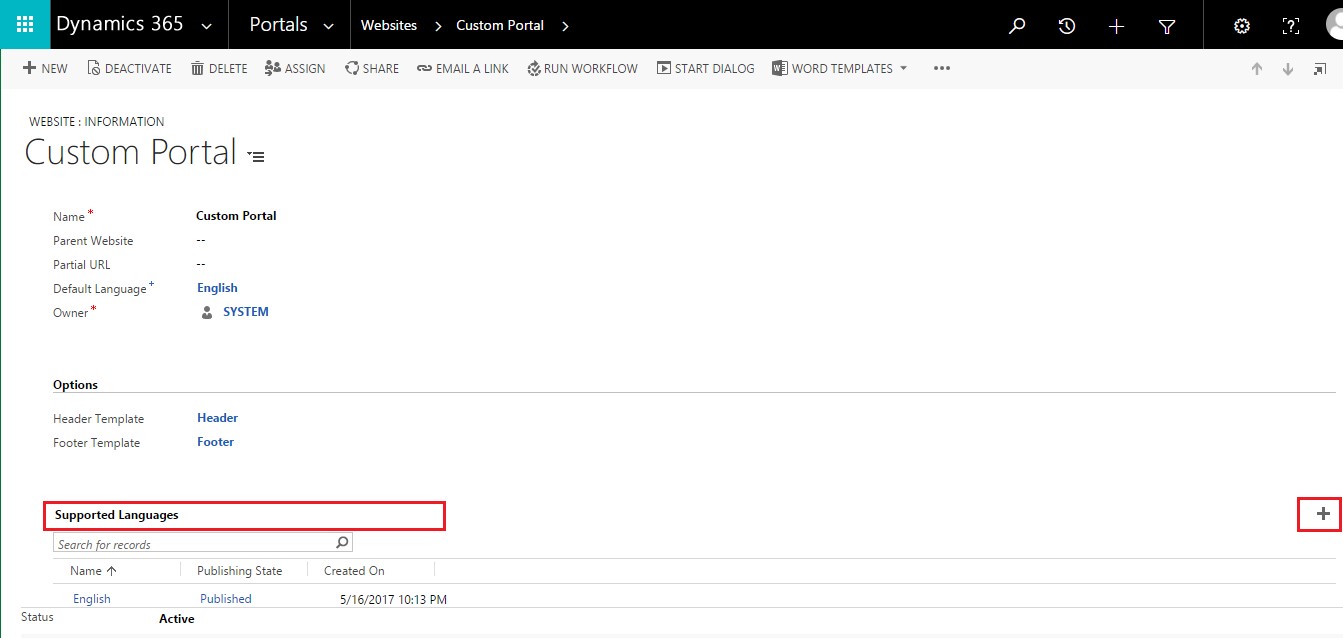Click the Custom Portal breadcrumb
Viewport: 1343px width, 638px height.
(x=500, y=25)
